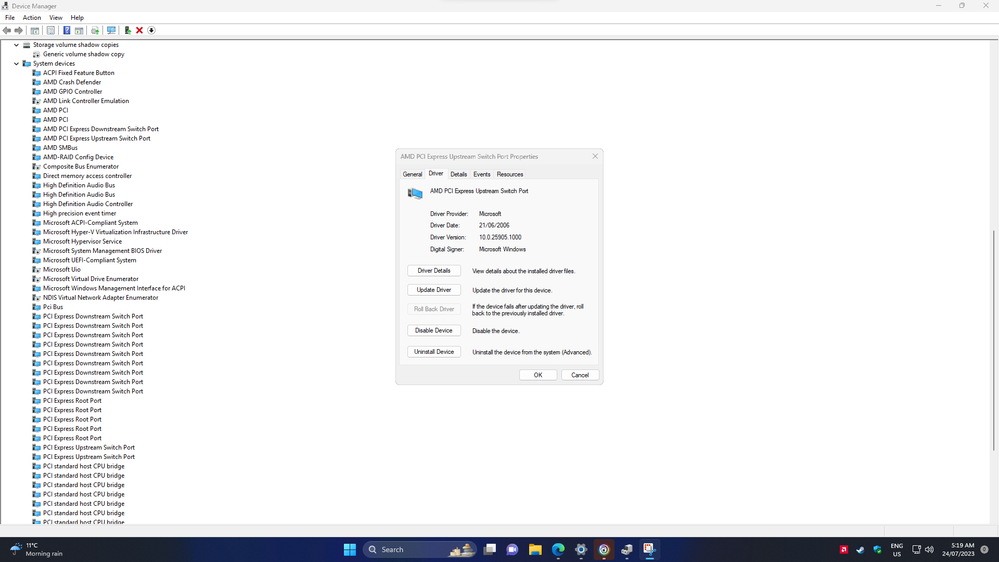Click the blue Help toolbar icon

pyautogui.click(x=66, y=31)
